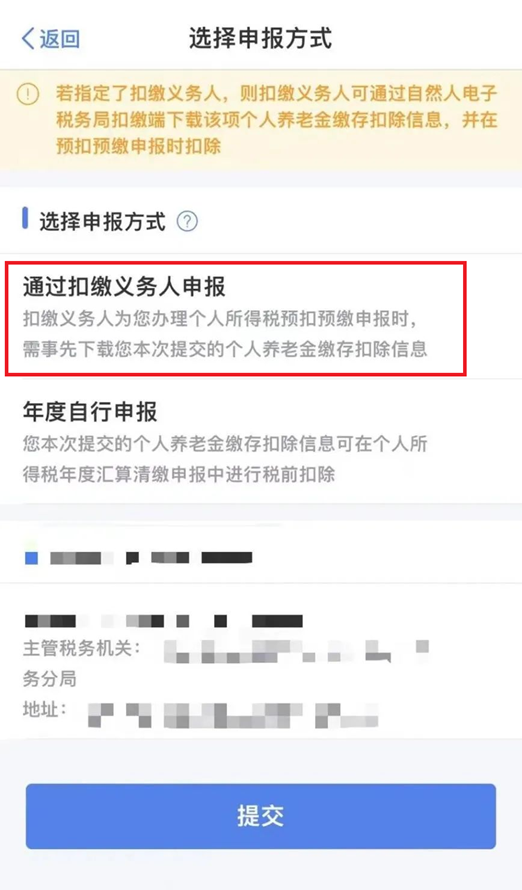Click the yellow 扣缴义务人 notice banner text
The width and height of the screenshot is (522, 890).
tap(276, 120)
